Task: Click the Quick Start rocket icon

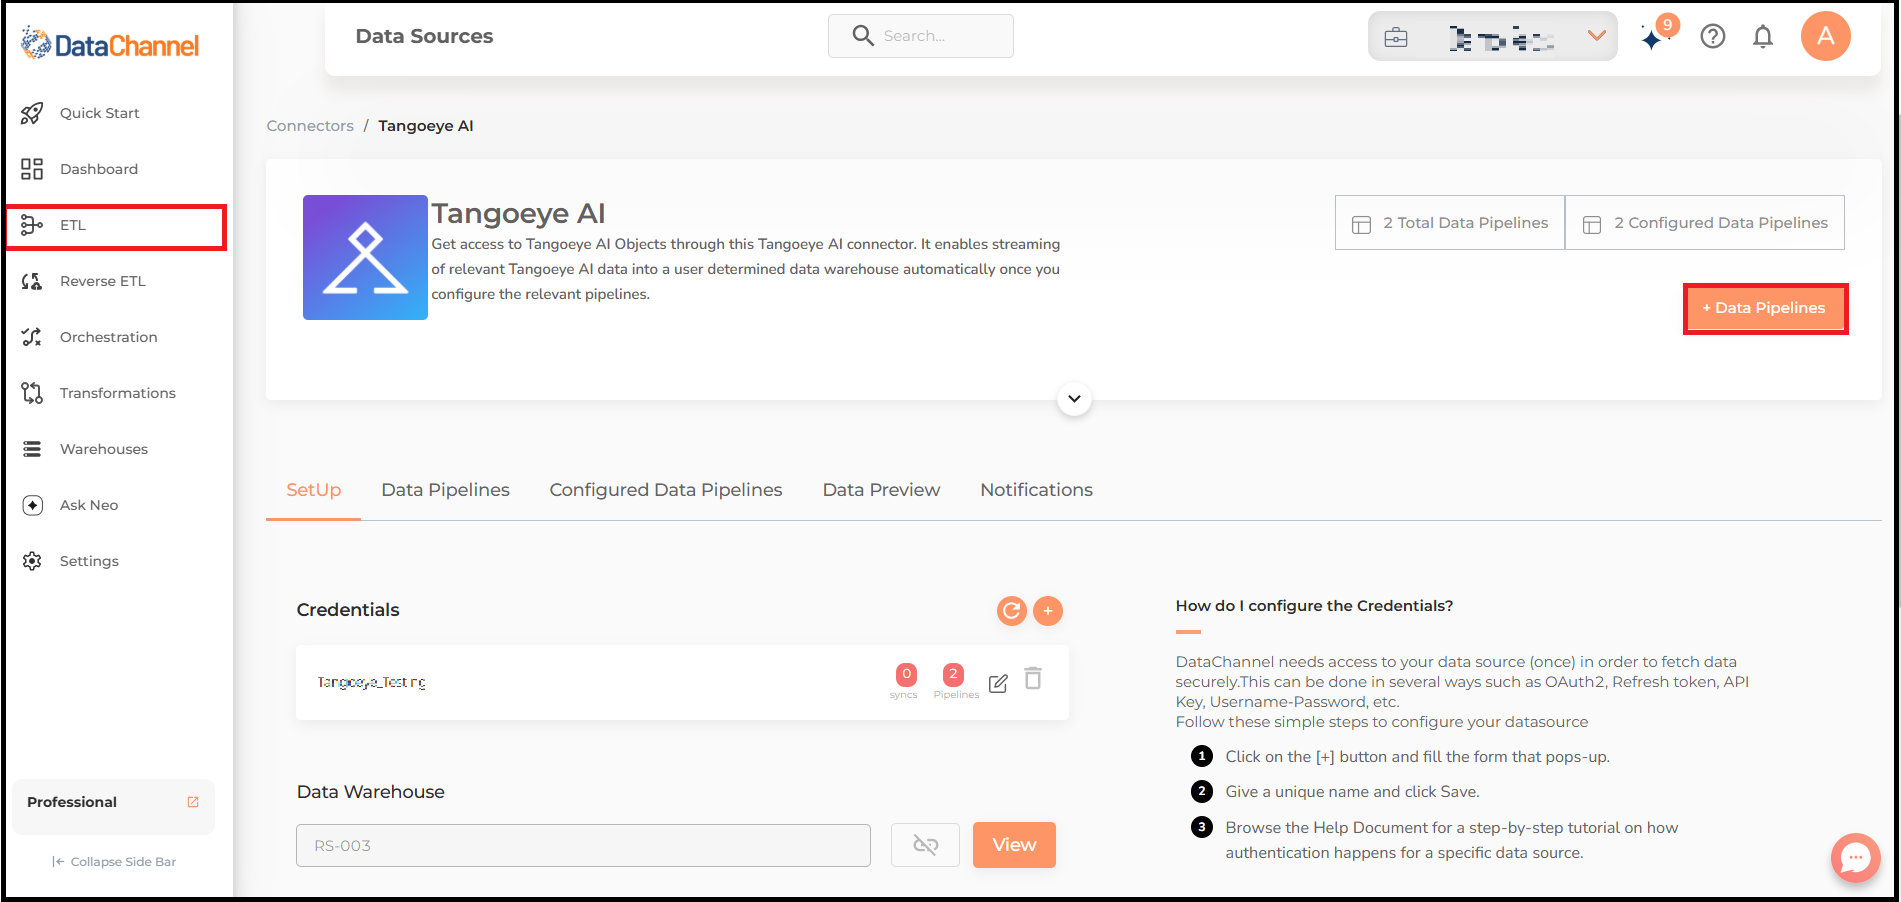Action: (32, 113)
